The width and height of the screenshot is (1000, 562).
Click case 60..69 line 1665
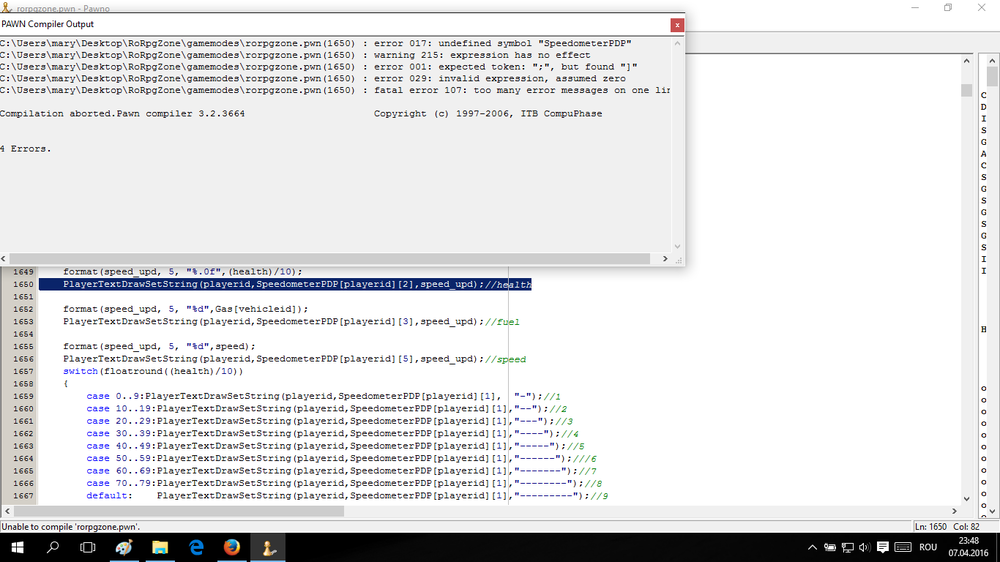pos(341,471)
